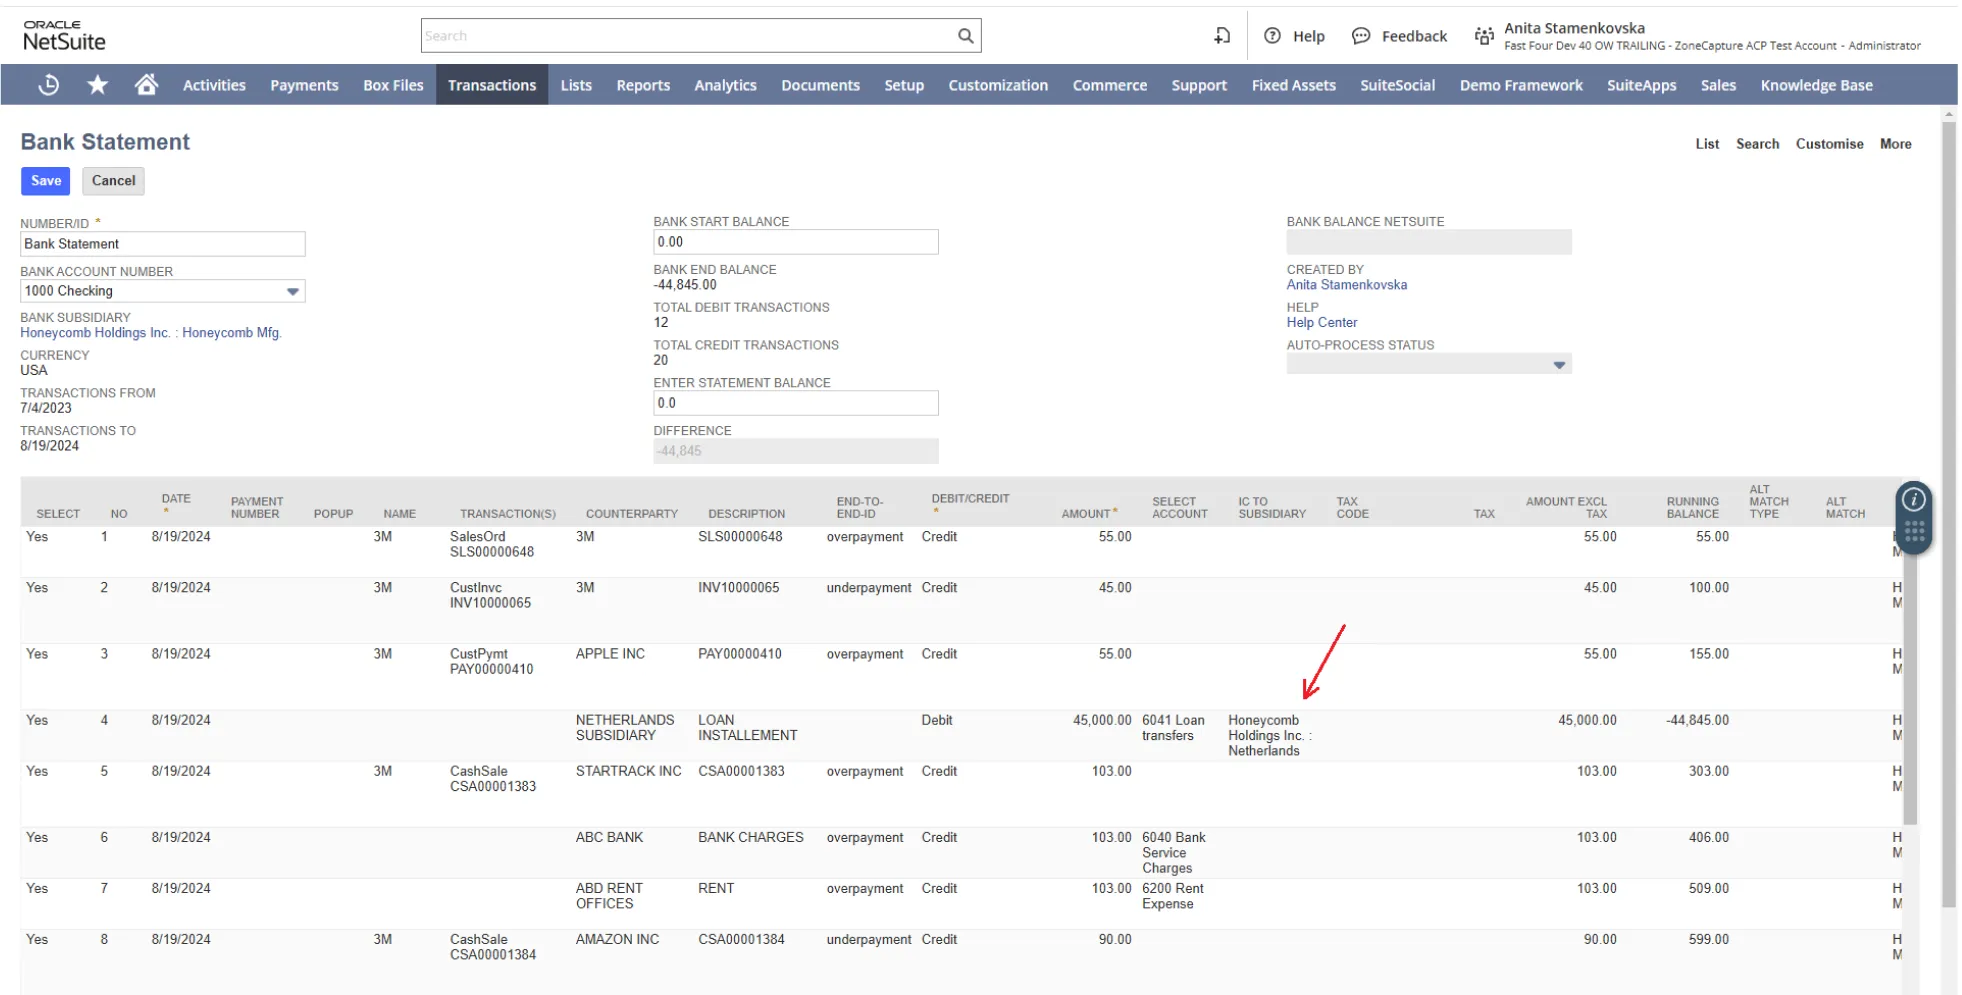Image resolution: width=1962 pixels, height=995 pixels.
Task: Click the Counterparty column header
Action: pos(631,514)
